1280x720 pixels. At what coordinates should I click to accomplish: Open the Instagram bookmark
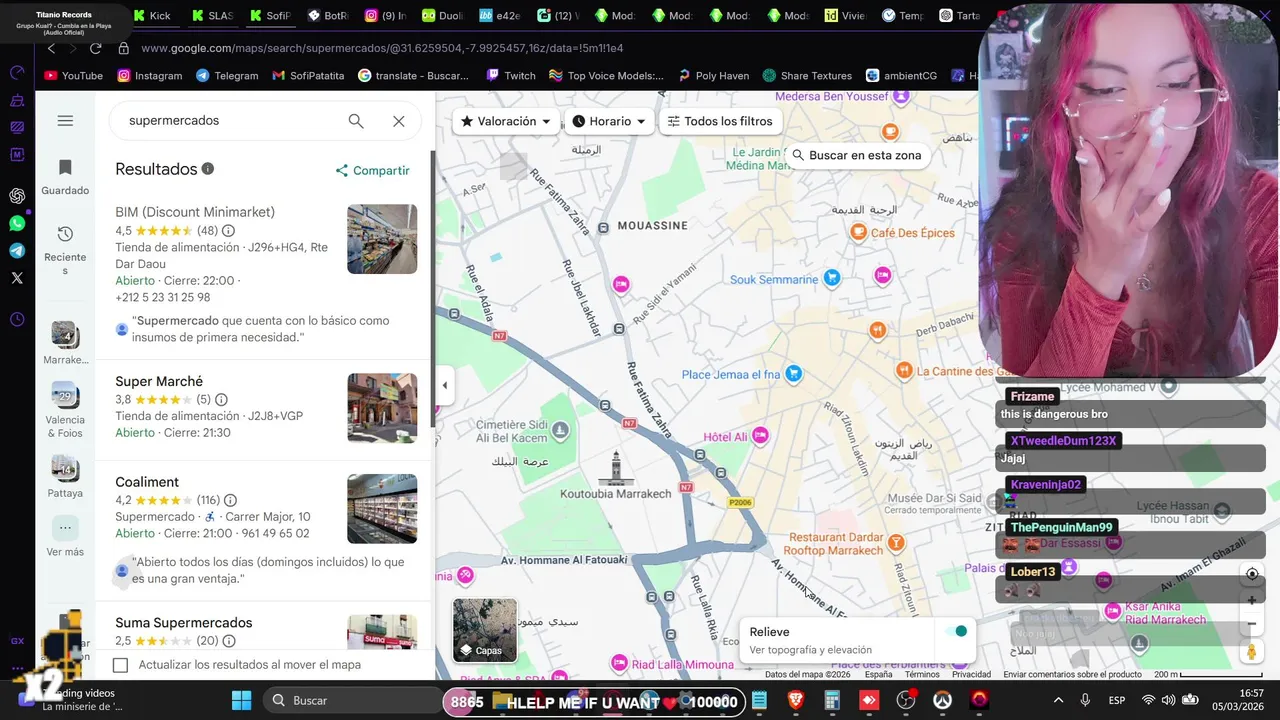click(150, 76)
